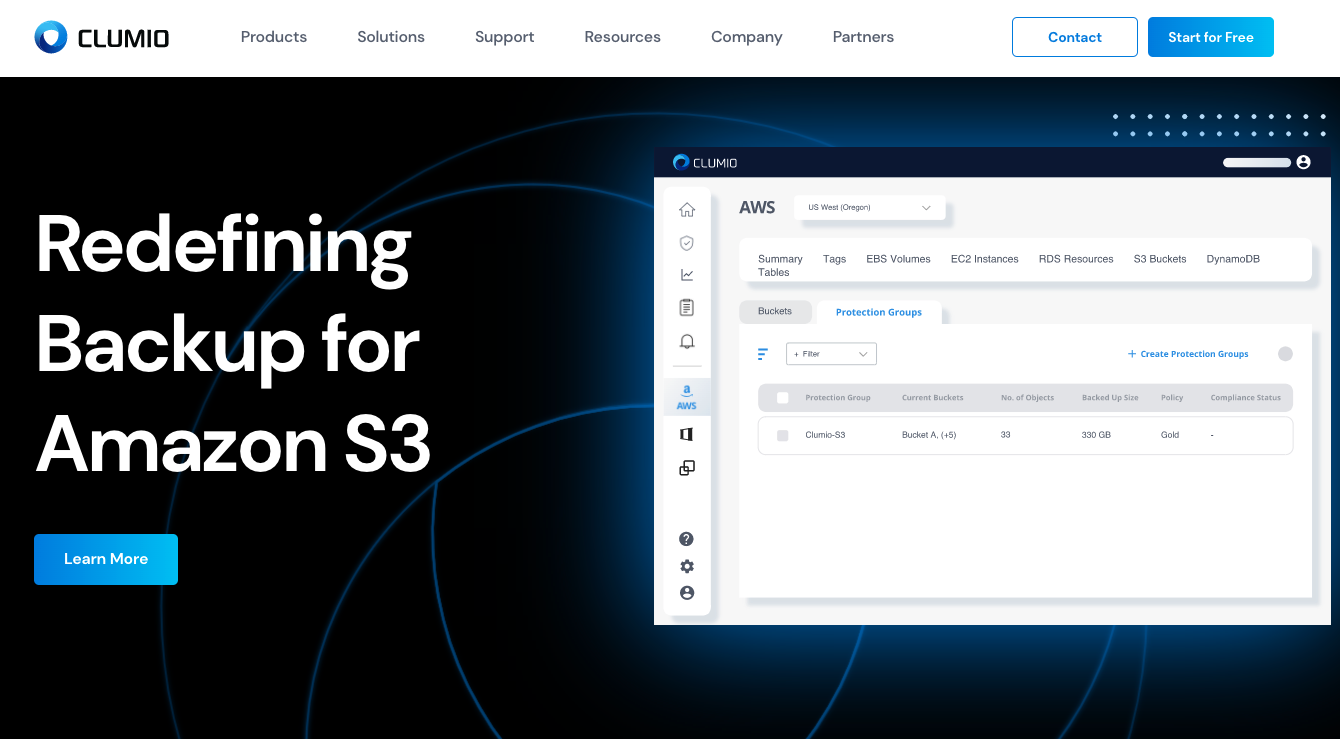1340x739 pixels.
Task: Check the select-all checkbox in table header
Action: pyautogui.click(x=783, y=398)
